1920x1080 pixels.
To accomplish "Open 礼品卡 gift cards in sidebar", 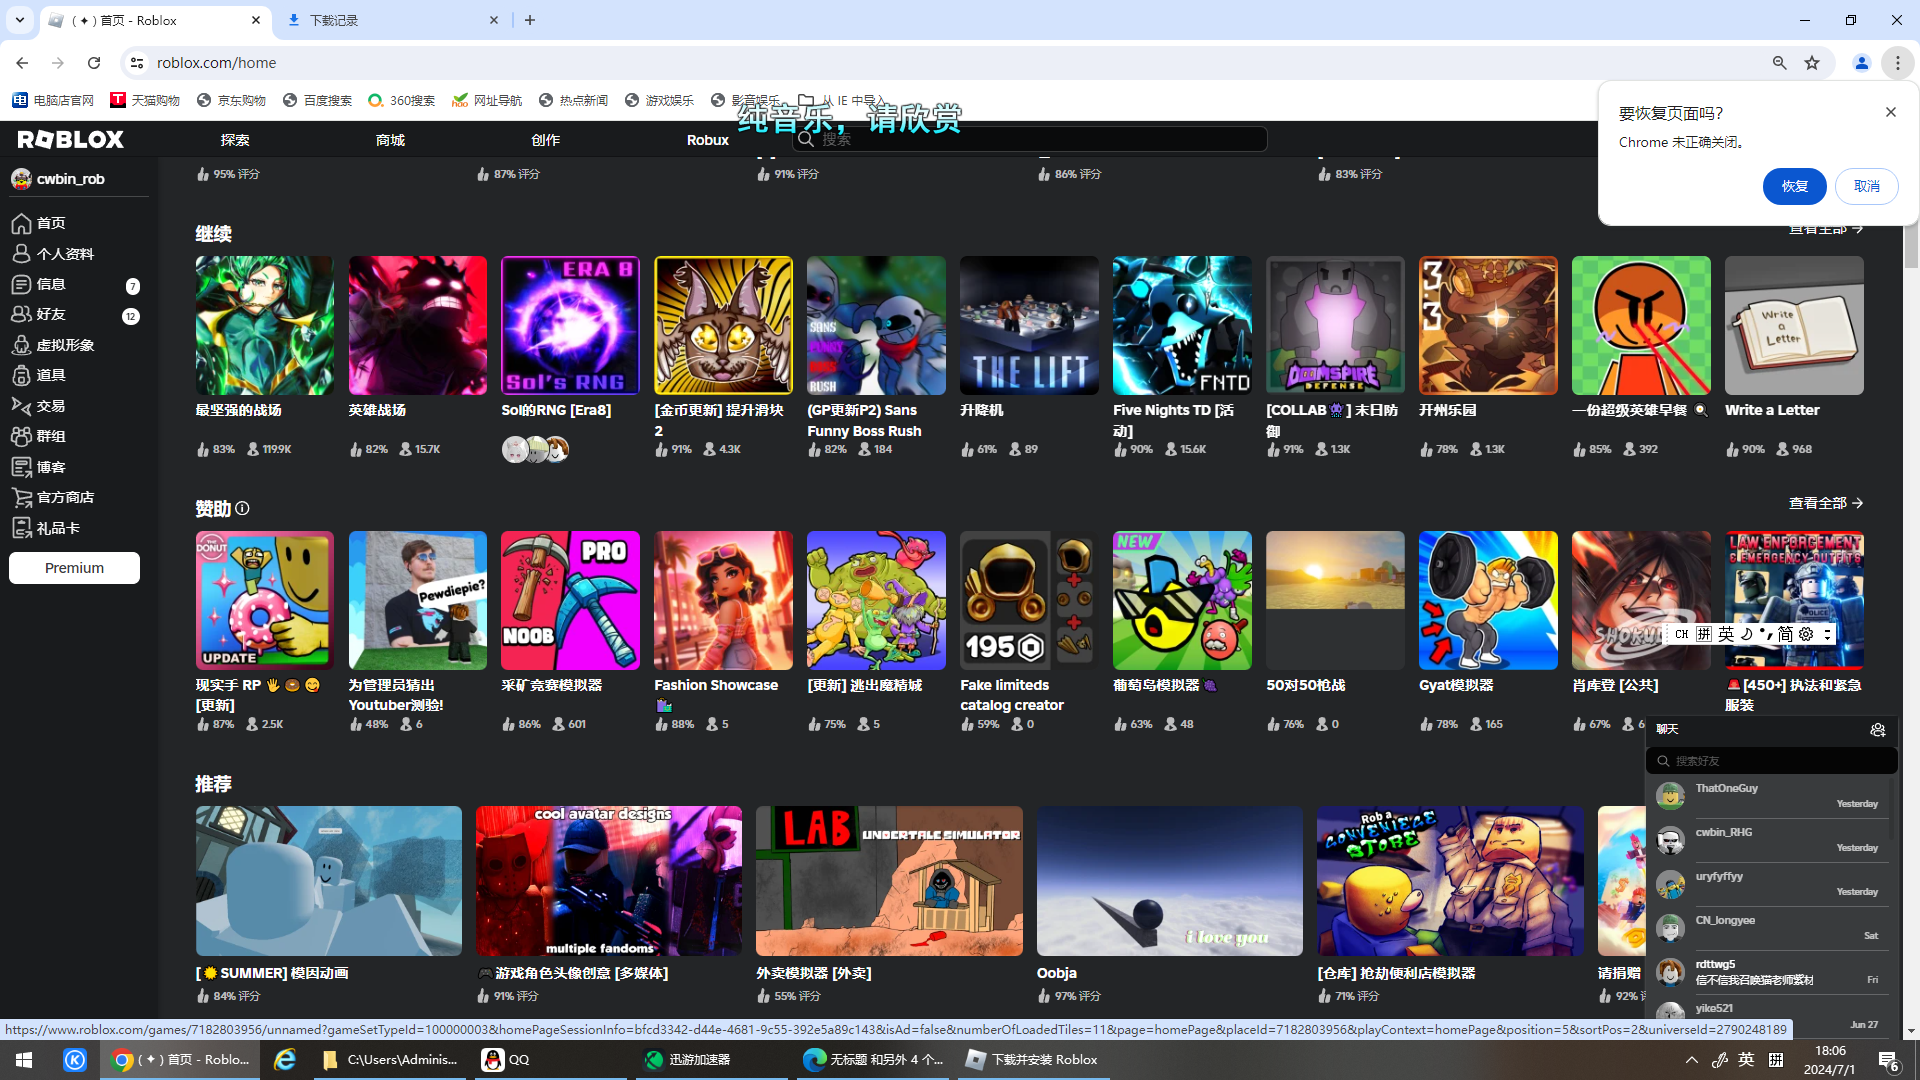I will 47,528.
